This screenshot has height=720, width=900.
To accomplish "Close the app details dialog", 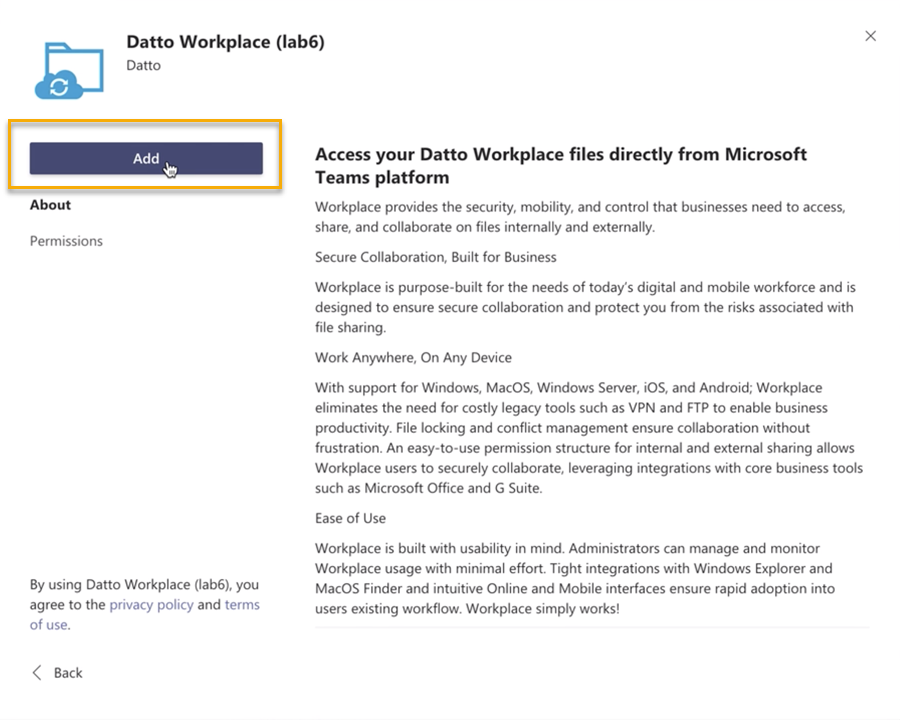I will [870, 36].
